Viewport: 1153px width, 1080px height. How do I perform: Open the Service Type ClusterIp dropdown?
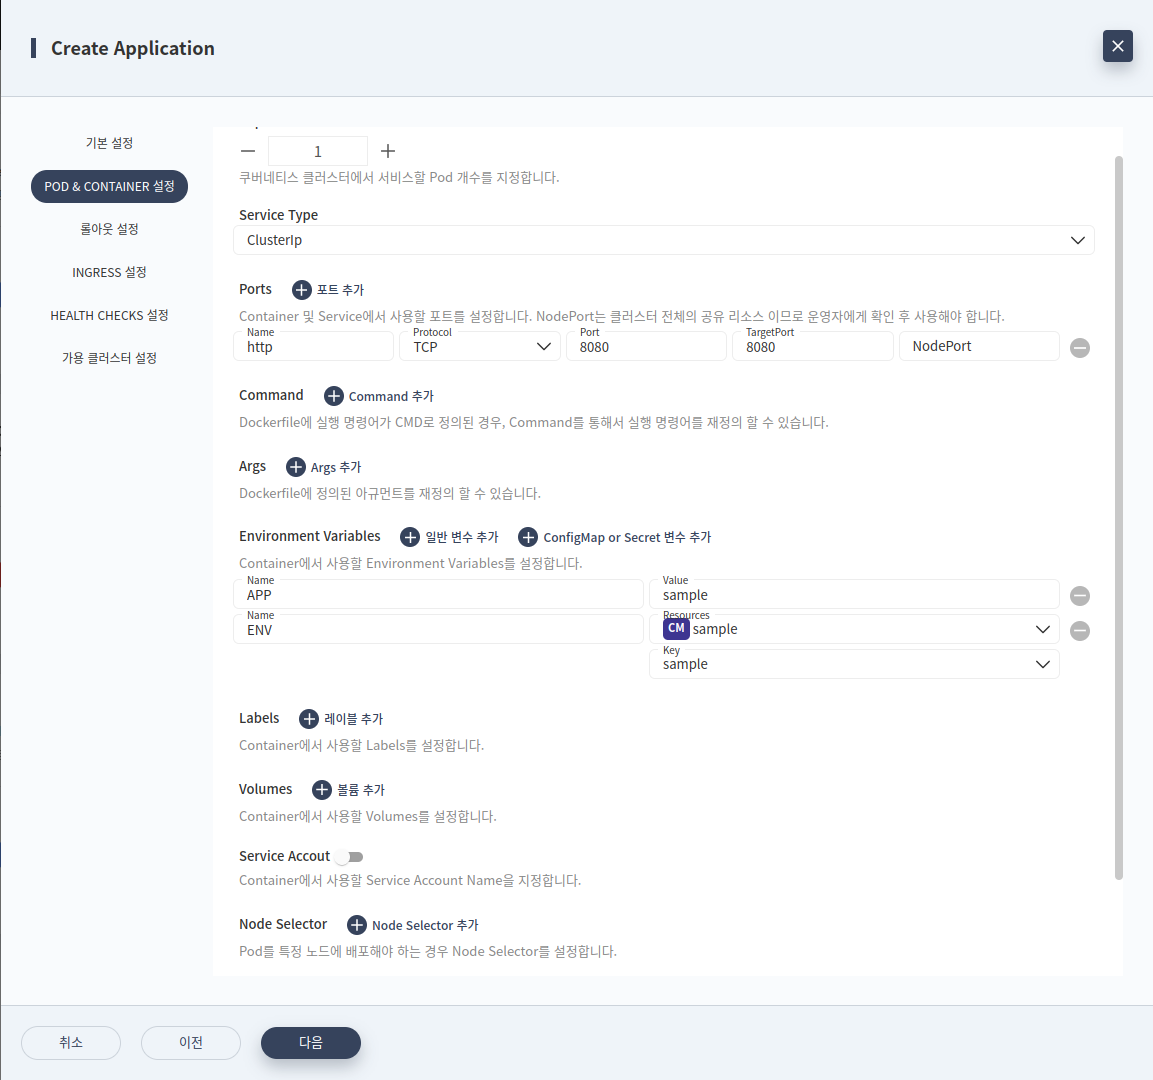[663, 240]
